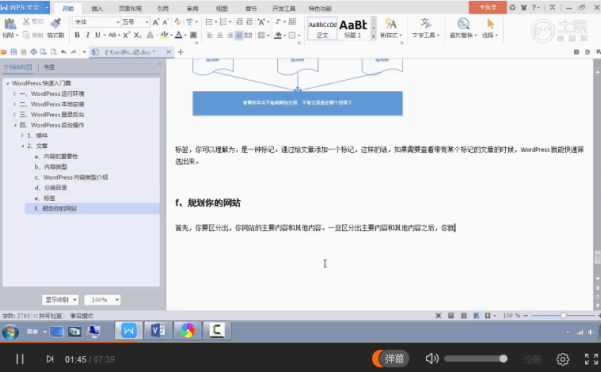Click the character shading icon

(x=194, y=35)
